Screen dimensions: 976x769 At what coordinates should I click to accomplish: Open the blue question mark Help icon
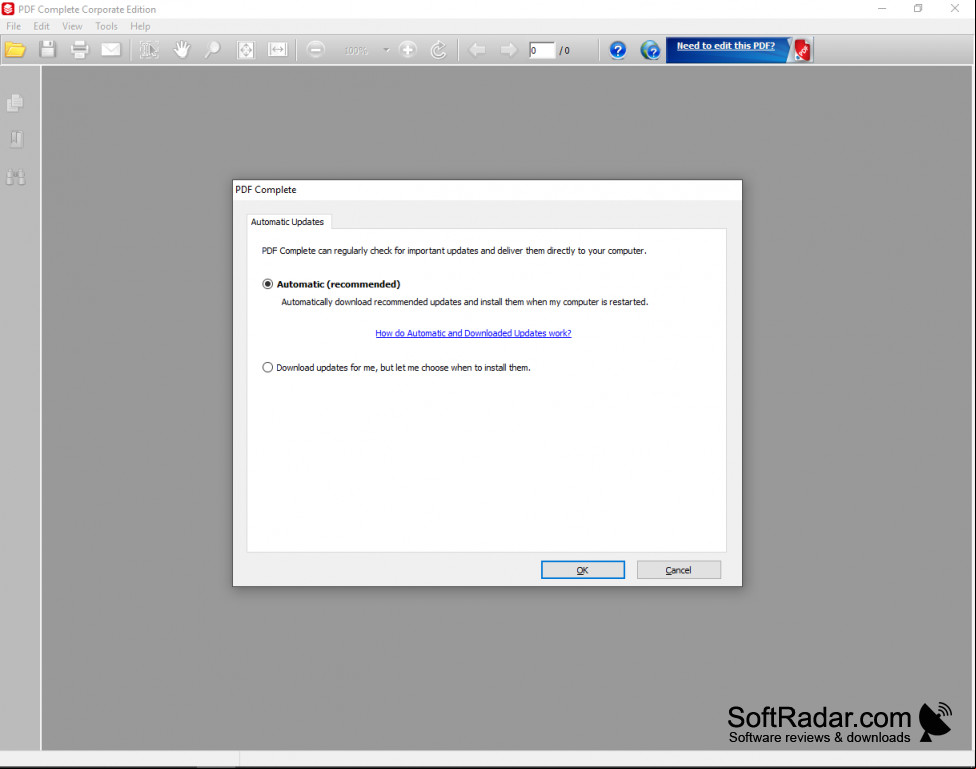click(617, 50)
